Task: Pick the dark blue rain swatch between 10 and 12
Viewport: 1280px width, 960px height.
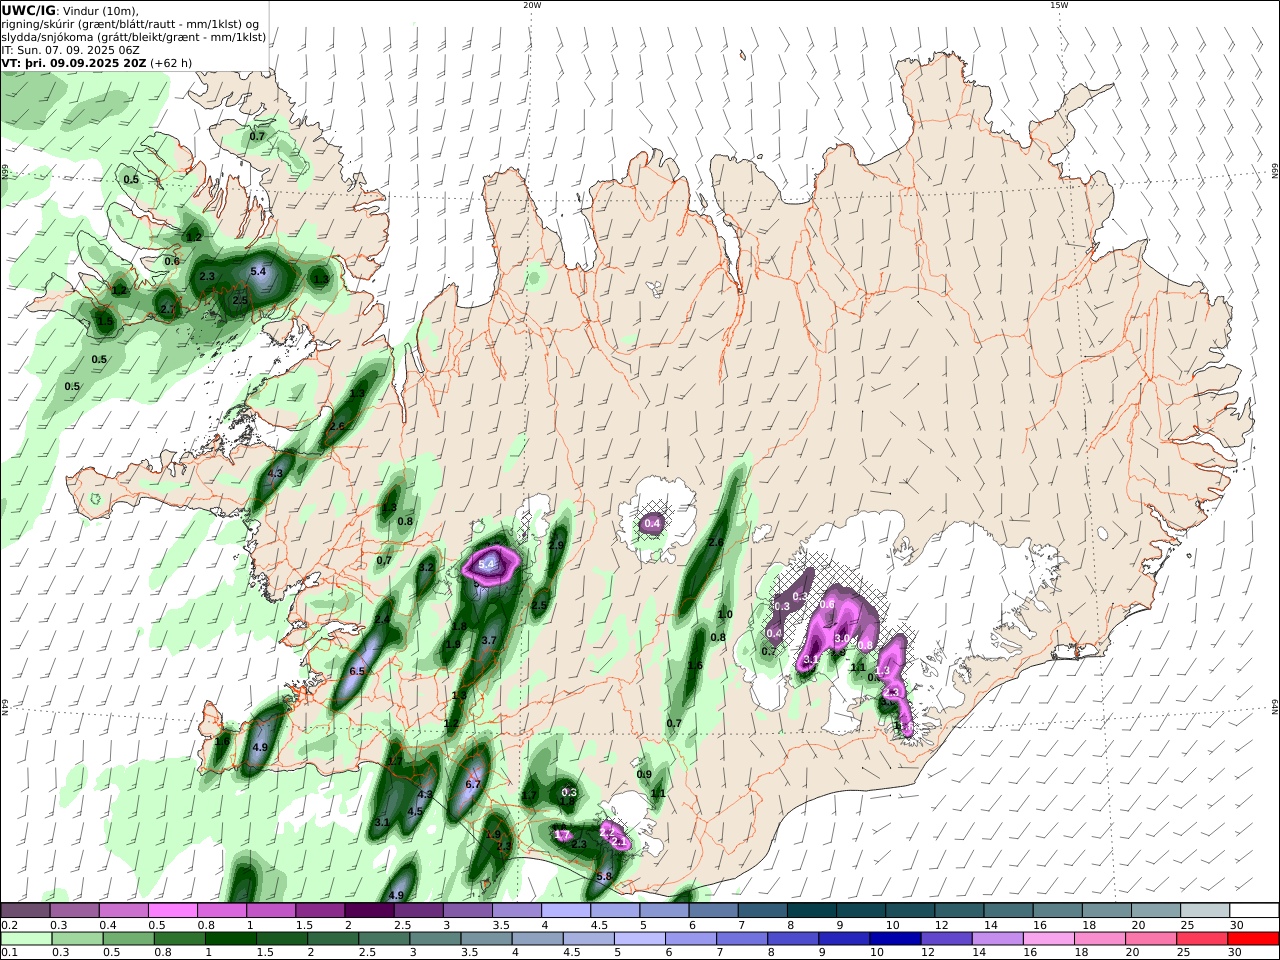Action: (894, 938)
